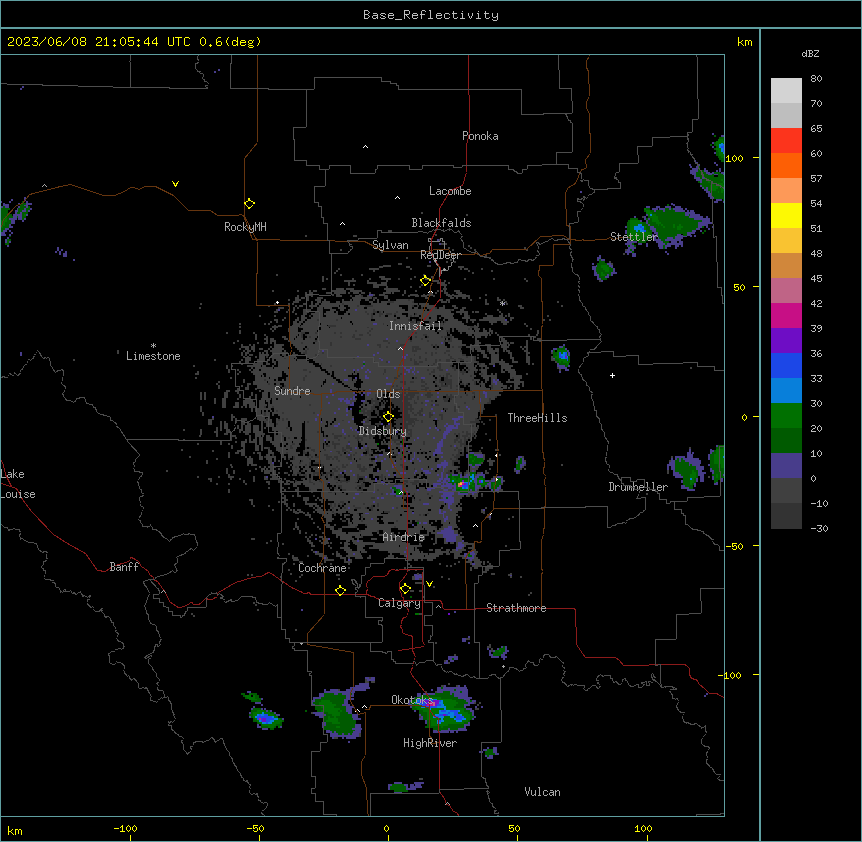Click the yellow diamond marker between Olds and Didsbury

388,417
